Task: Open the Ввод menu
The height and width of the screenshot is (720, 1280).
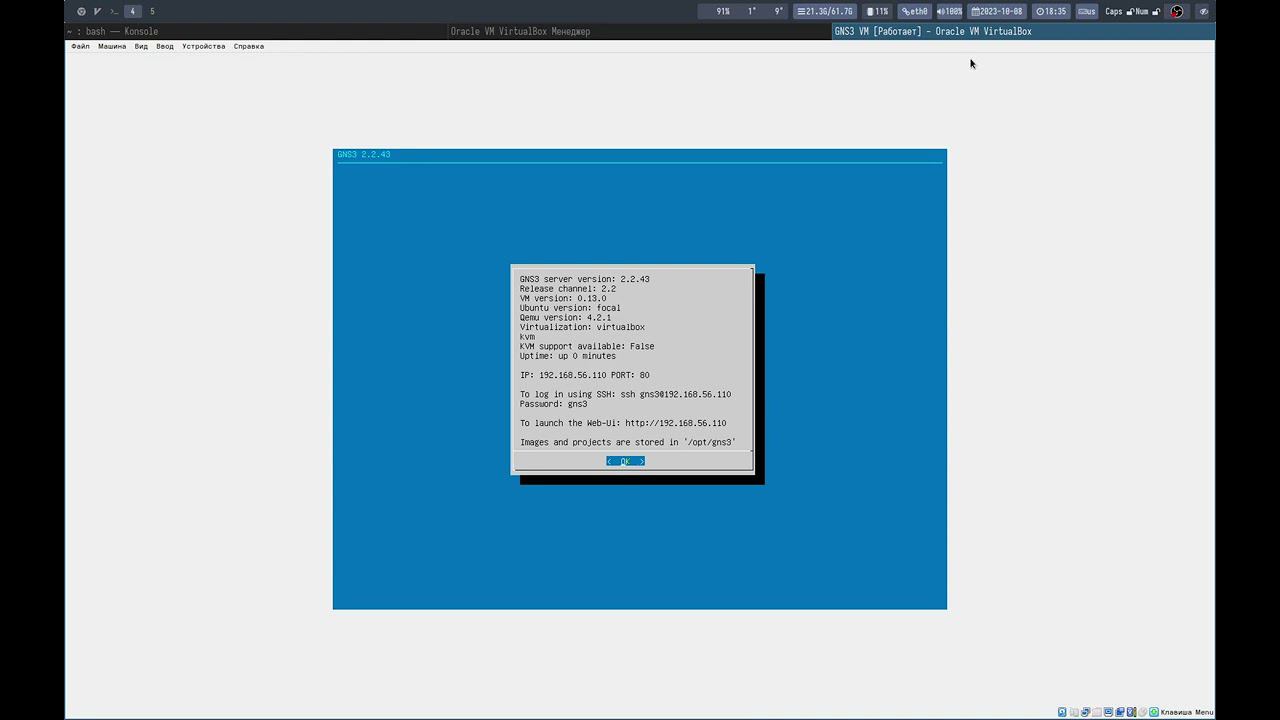Action: pos(165,46)
